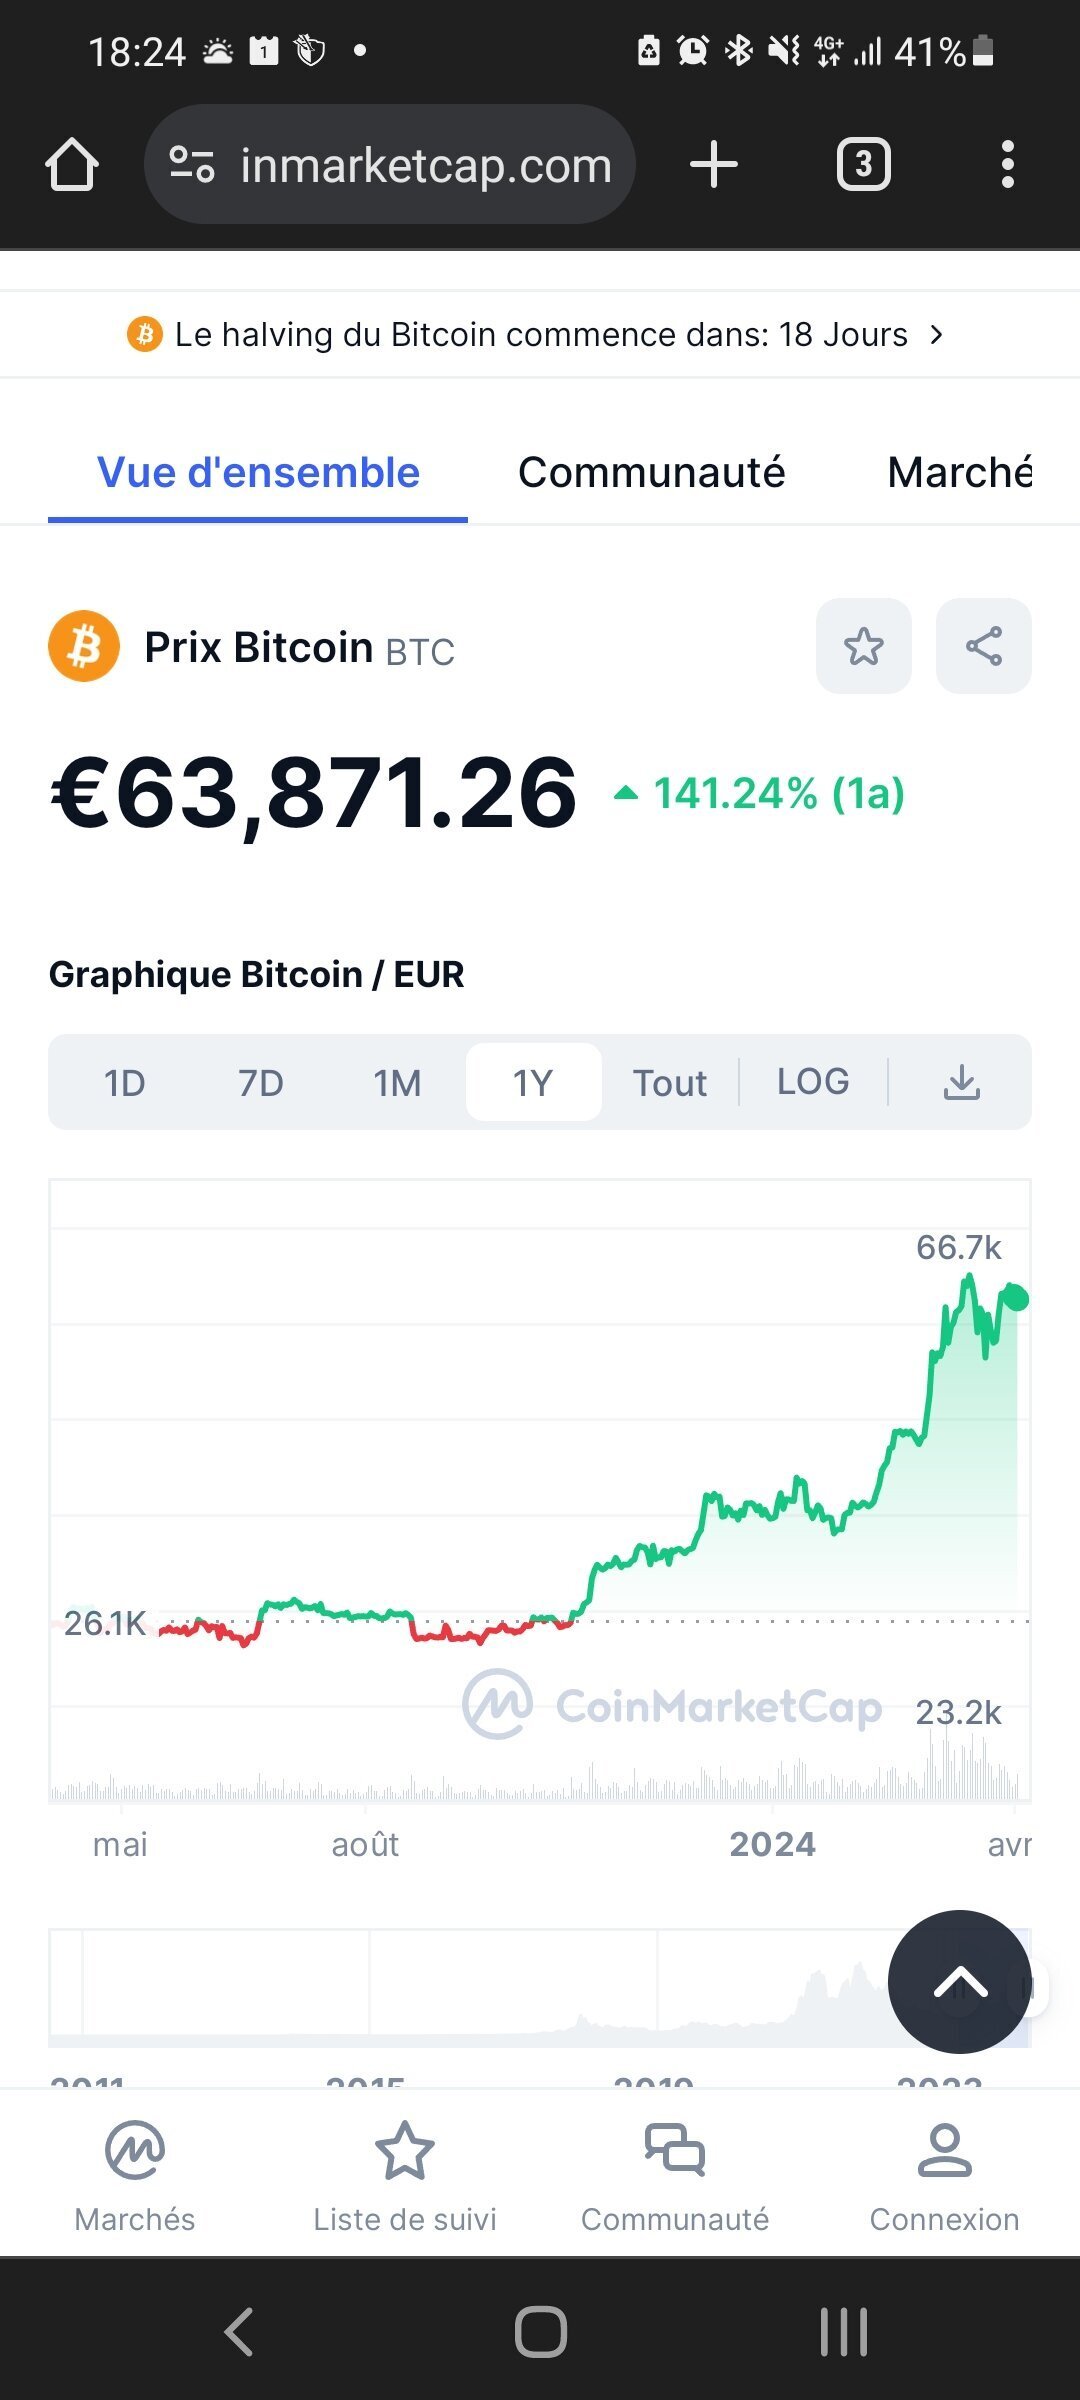Download chart data using the download icon
Viewport: 1080px width, 2400px height.
[x=961, y=1082]
